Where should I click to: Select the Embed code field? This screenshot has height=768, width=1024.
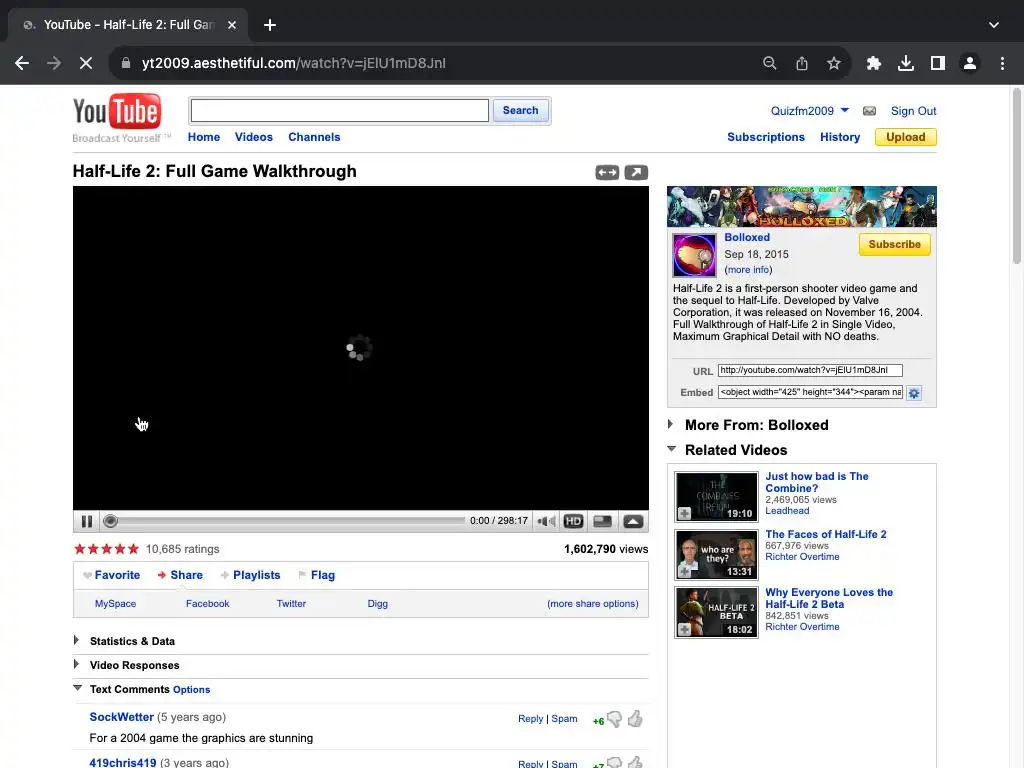click(810, 392)
